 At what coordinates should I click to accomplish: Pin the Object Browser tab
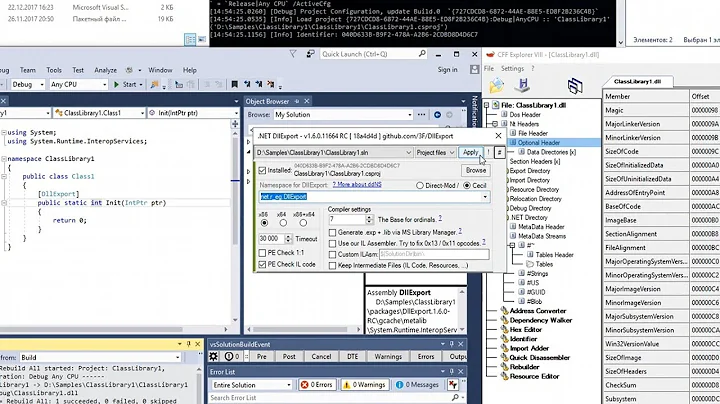pyautogui.click(x=297, y=101)
